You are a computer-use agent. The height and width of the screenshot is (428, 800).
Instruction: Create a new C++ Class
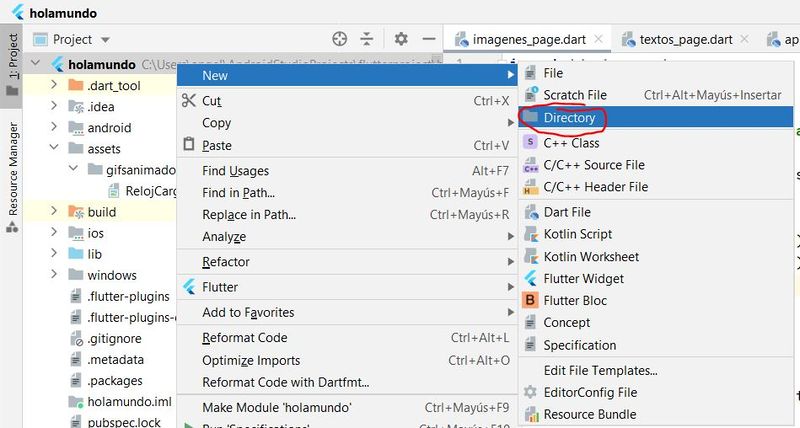656,143
